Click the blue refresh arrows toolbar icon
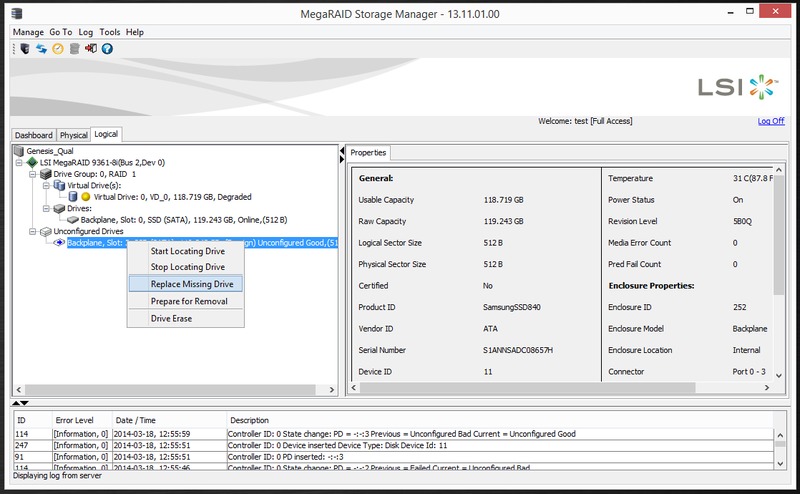Screen dimensions: 800x494 tap(41, 48)
